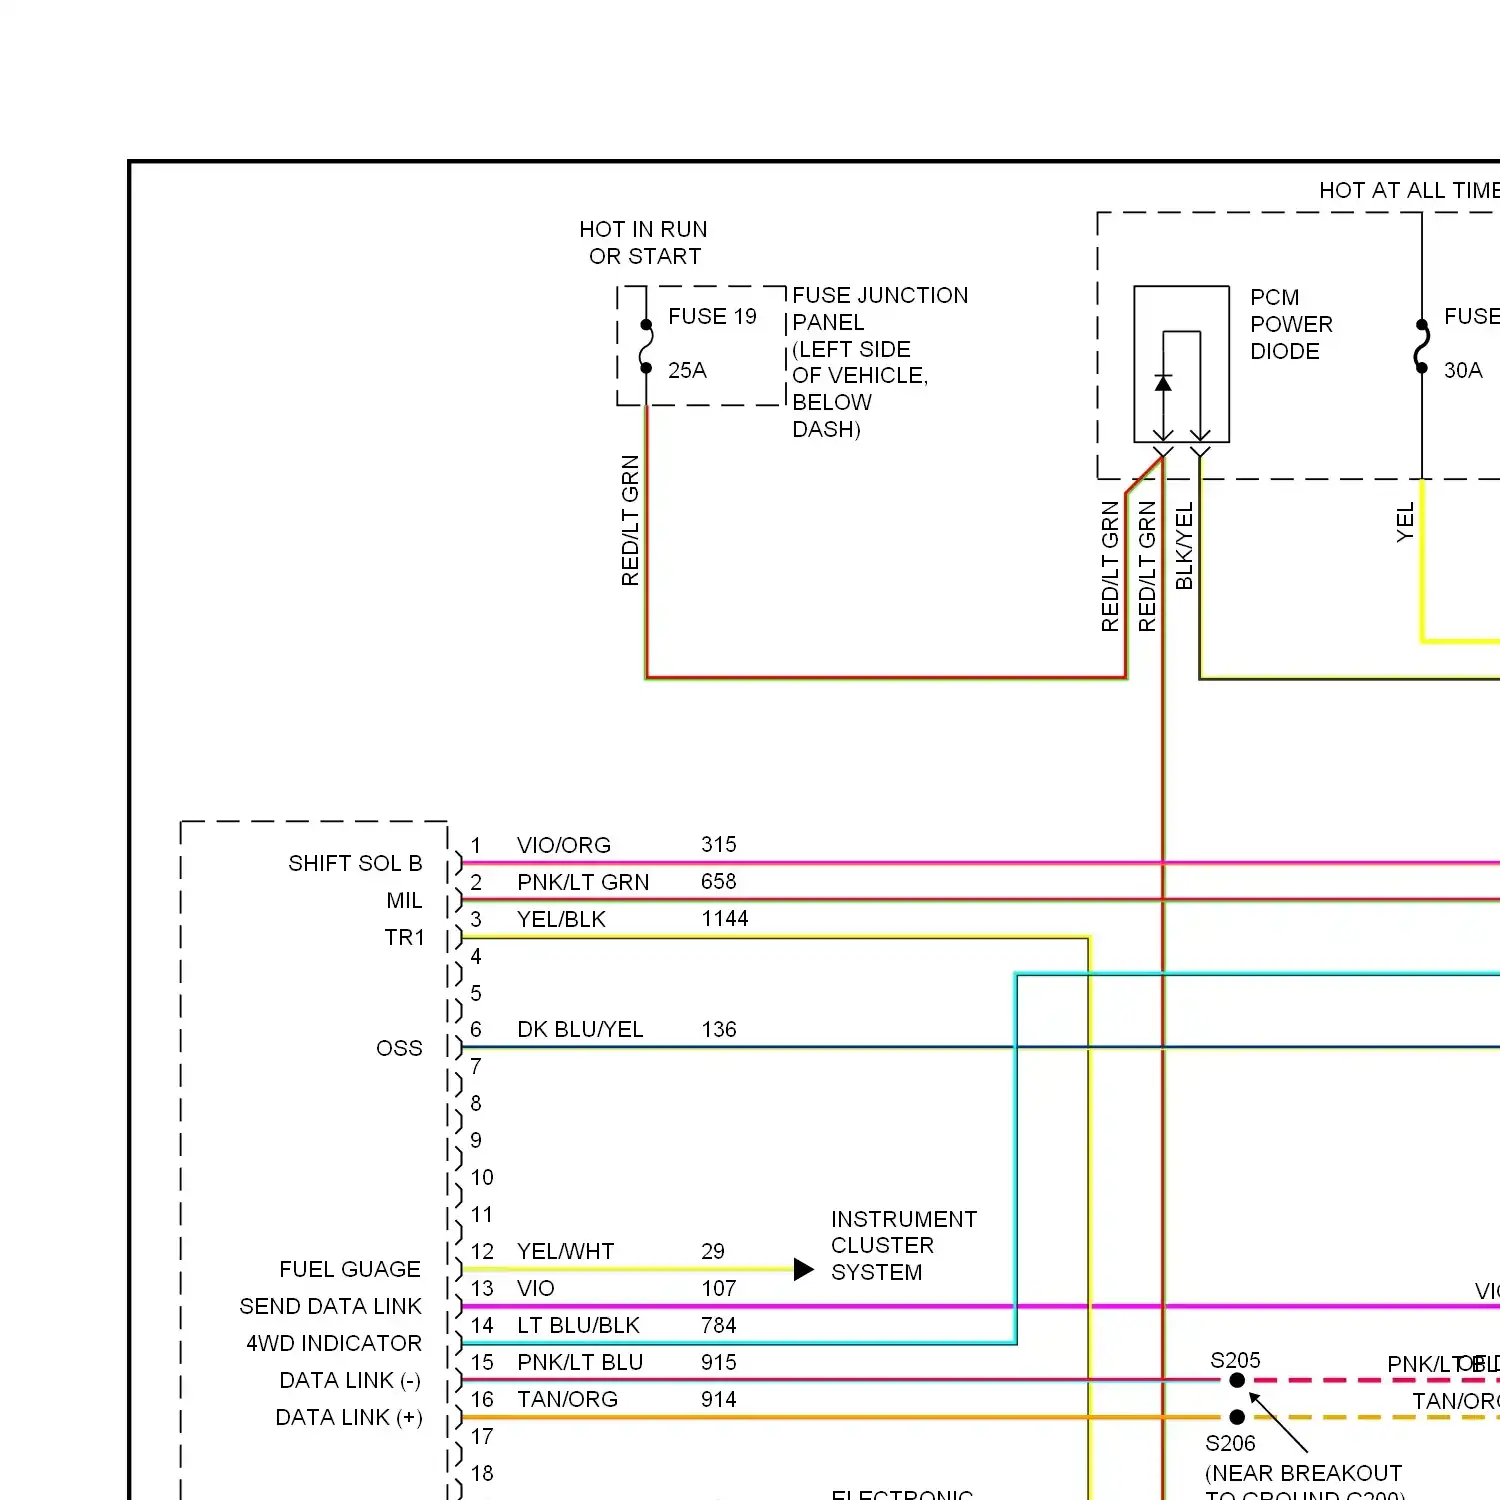This screenshot has height=1500, width=1500.
Task: Select PNK/LT BLU wire color on pin 15
Action: click(580, 1362)
